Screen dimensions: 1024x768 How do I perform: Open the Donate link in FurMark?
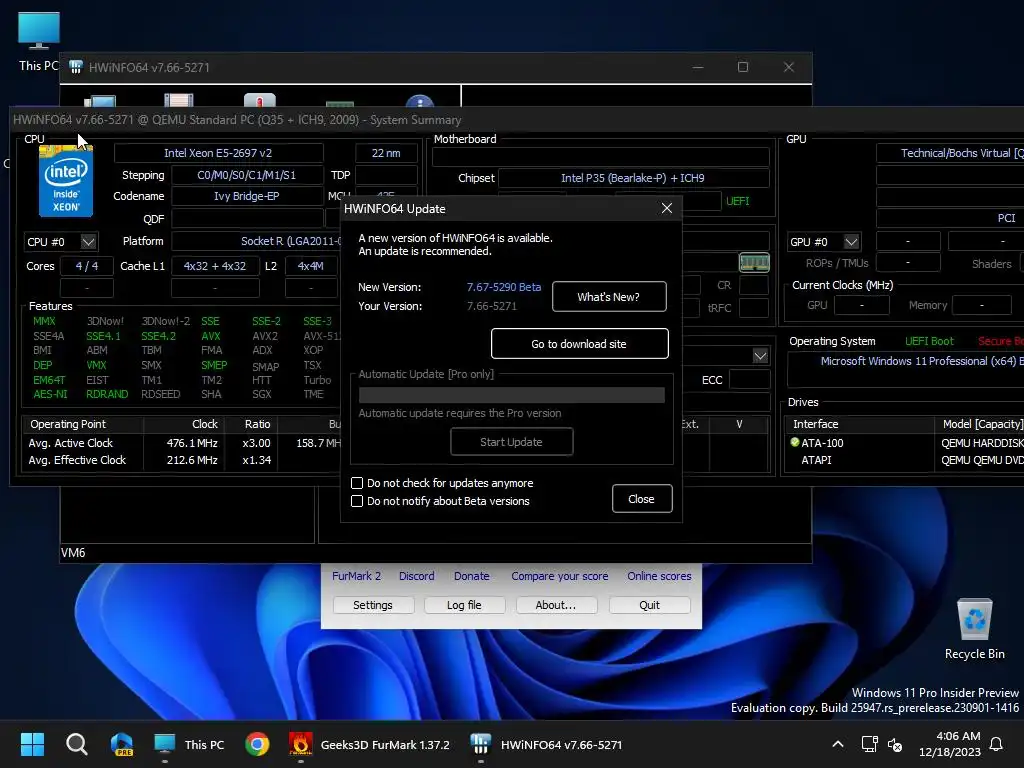(472, 576)
